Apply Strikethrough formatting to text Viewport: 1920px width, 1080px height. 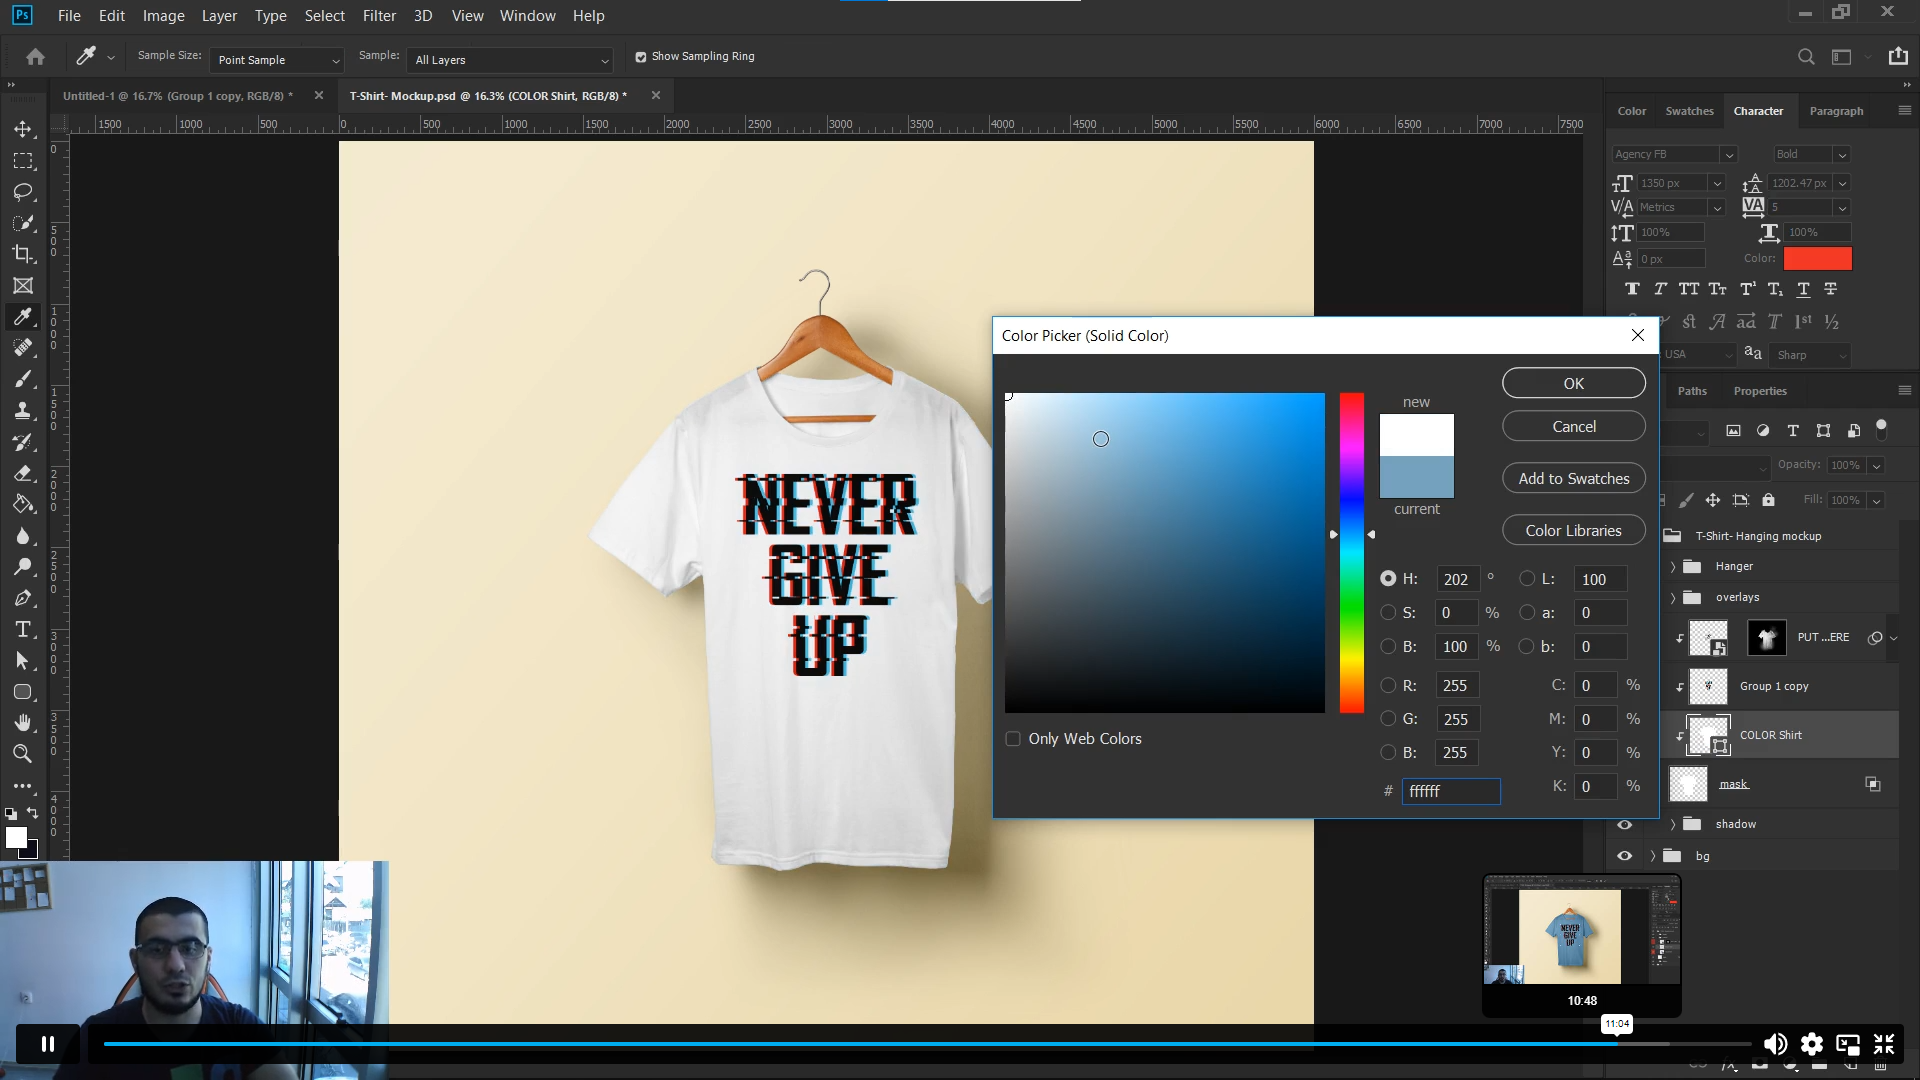pos(1831,289)
